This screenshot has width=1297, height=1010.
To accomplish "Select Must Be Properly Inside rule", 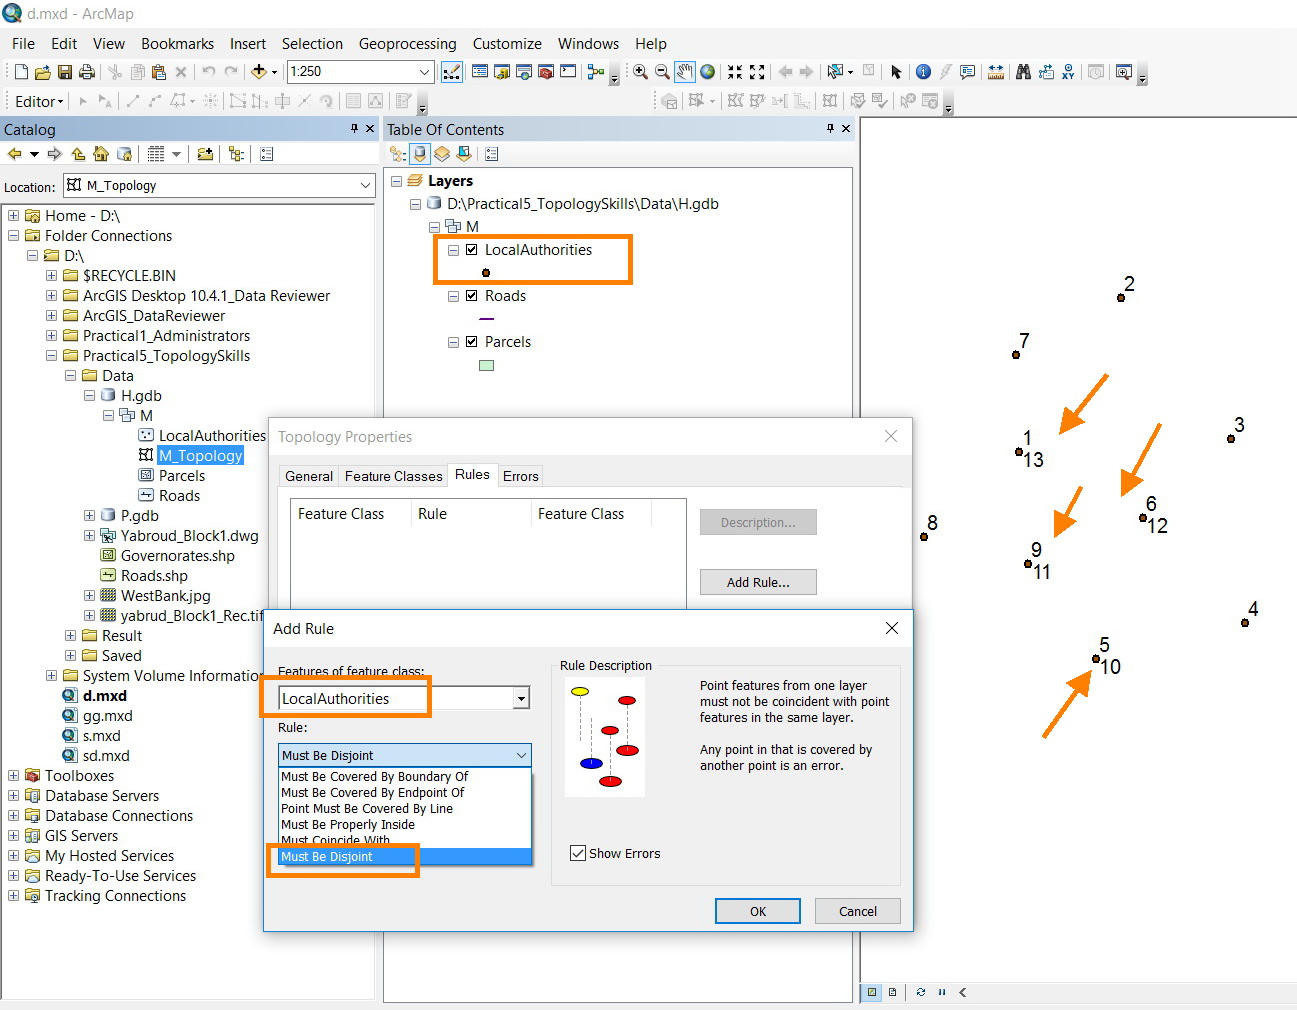I will point(348,824).
